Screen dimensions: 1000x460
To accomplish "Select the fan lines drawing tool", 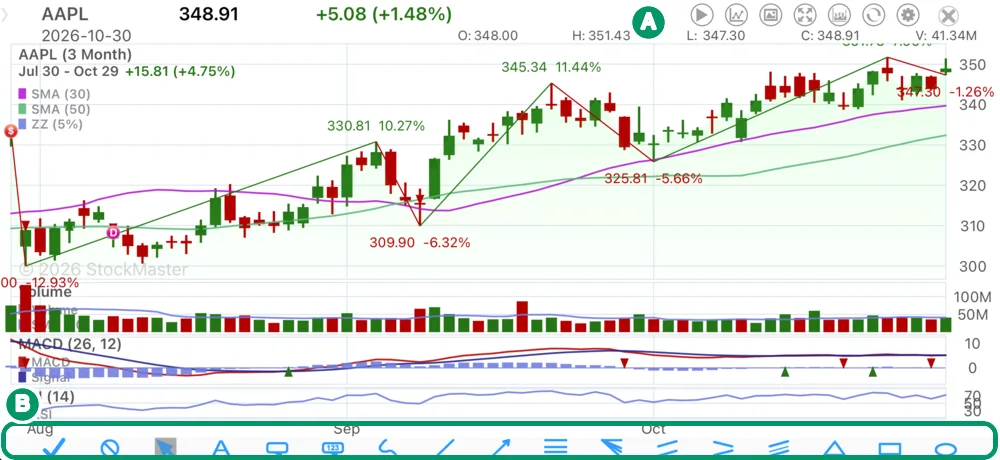I will (611, 447).
